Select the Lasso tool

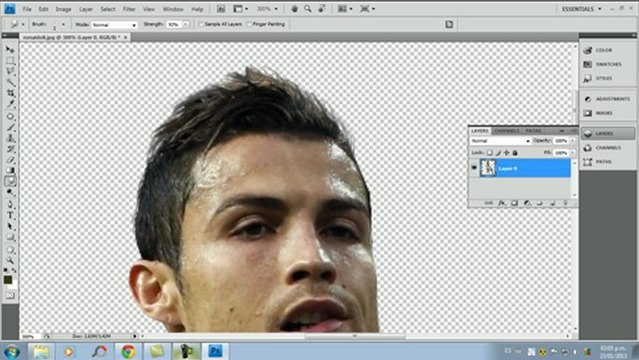pos(10,71)
